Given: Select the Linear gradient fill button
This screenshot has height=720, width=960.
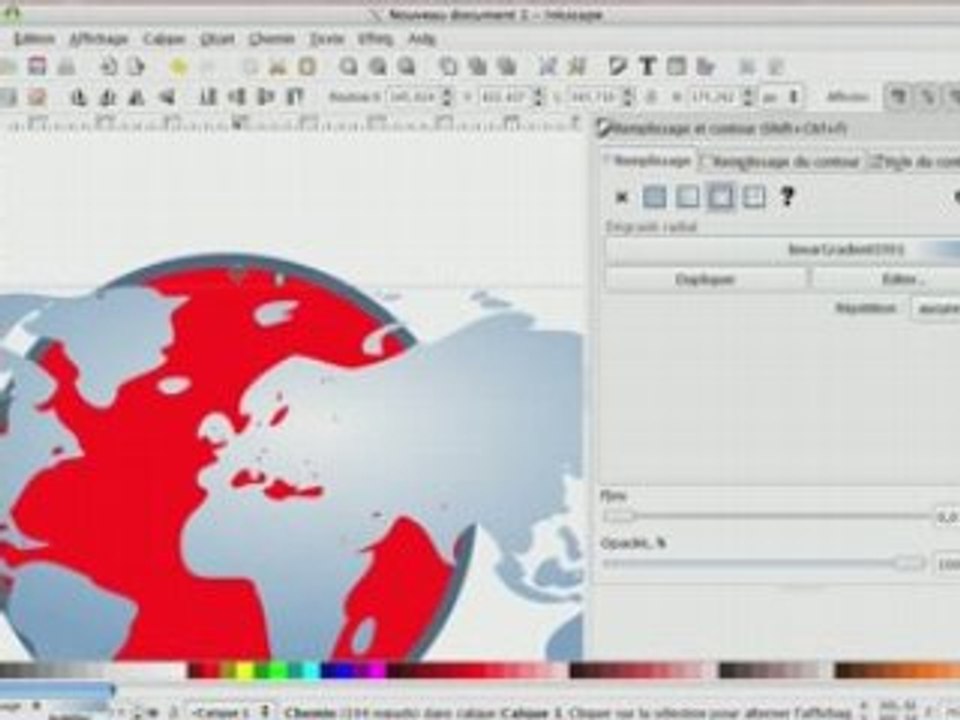Looking at the screenshot, I should (x=688, y=197).
